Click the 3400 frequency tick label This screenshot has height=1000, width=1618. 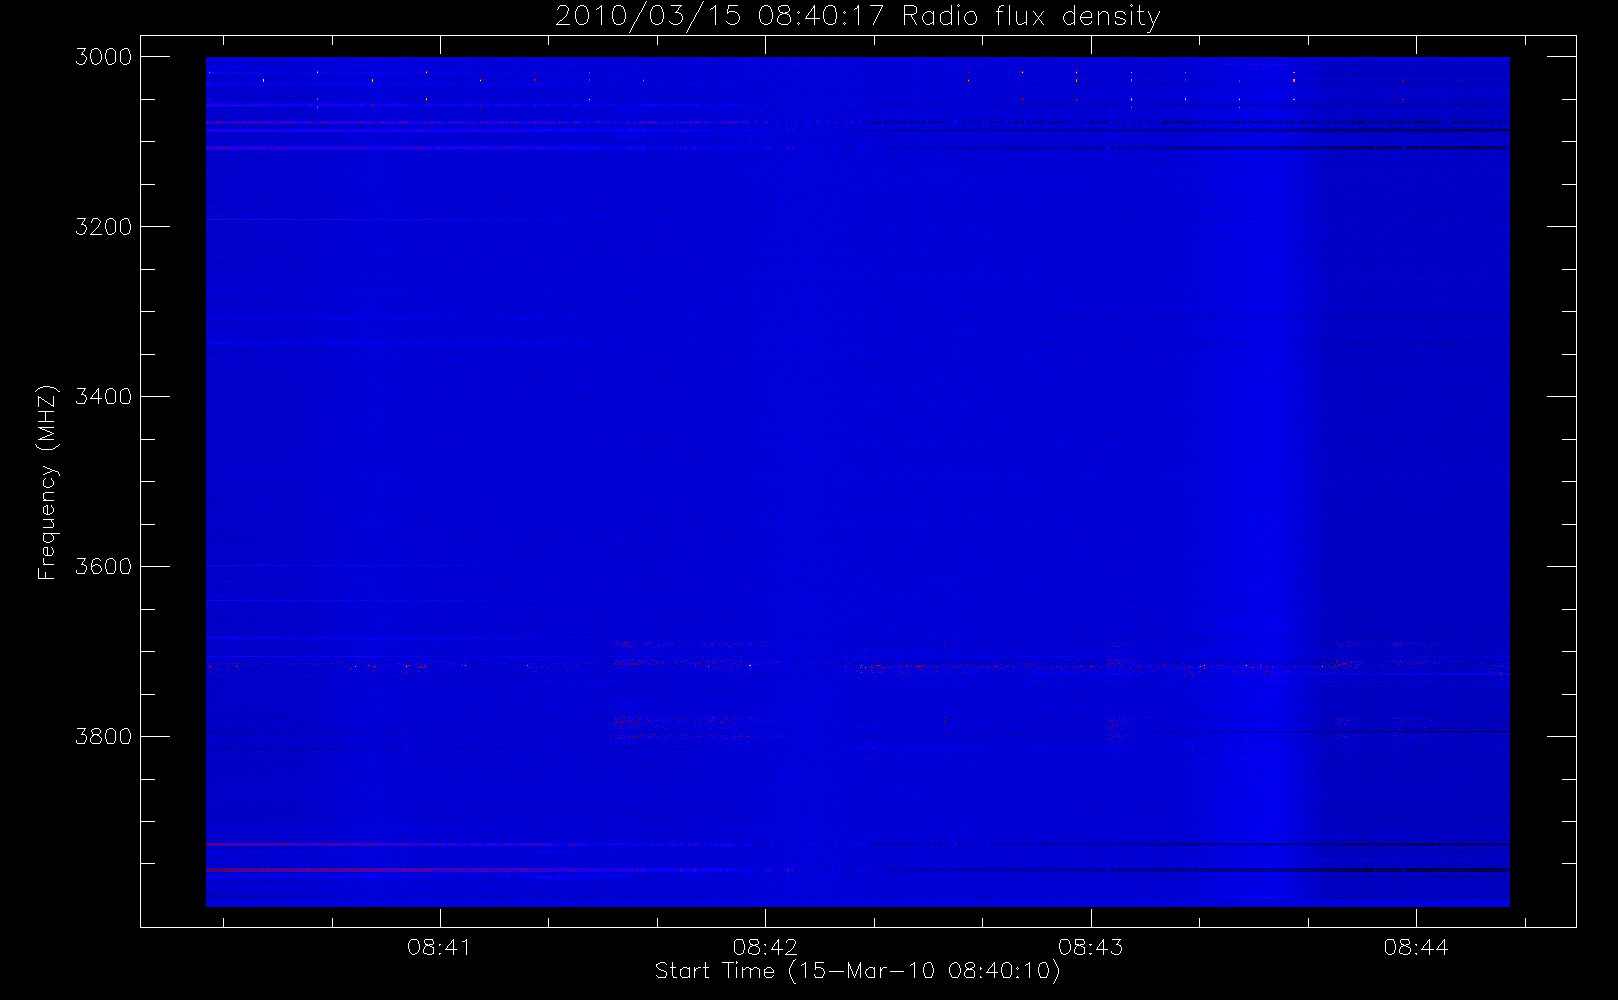(103, 397)
